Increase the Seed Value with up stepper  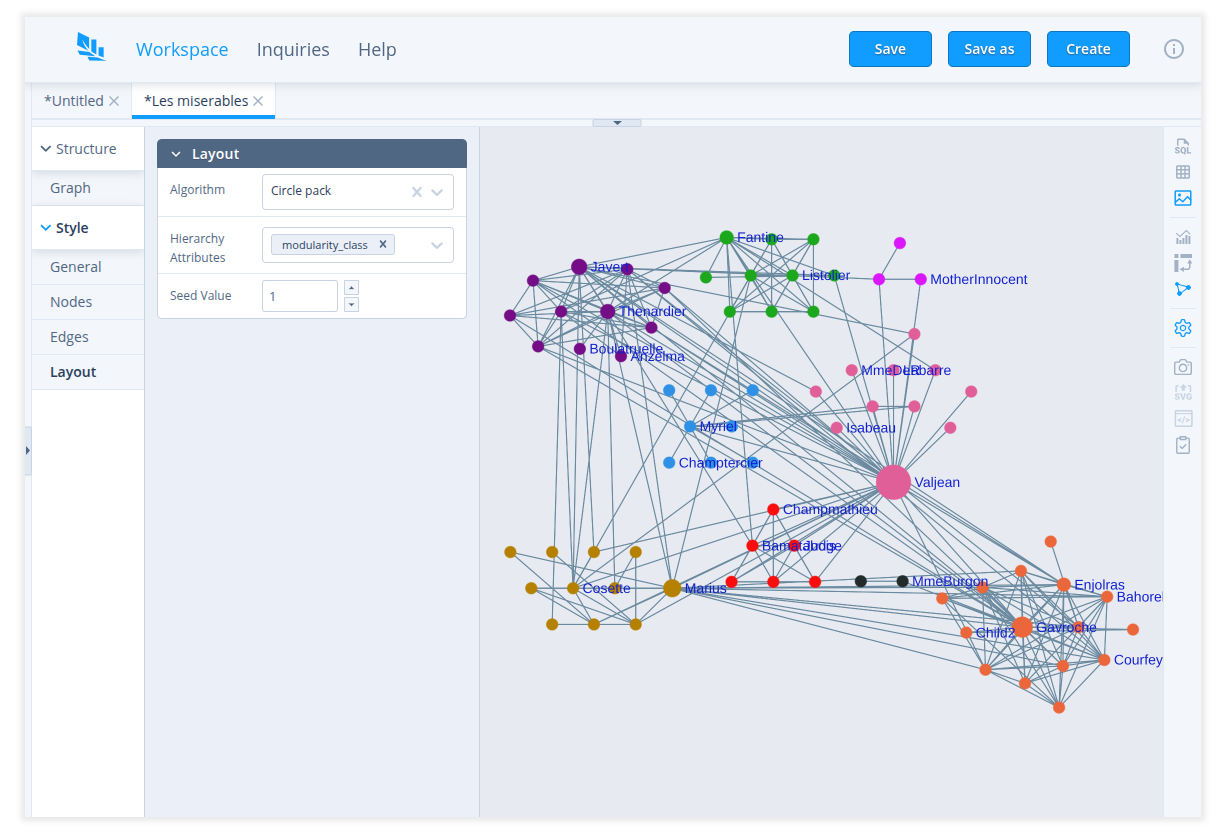(x=351, y=288)
